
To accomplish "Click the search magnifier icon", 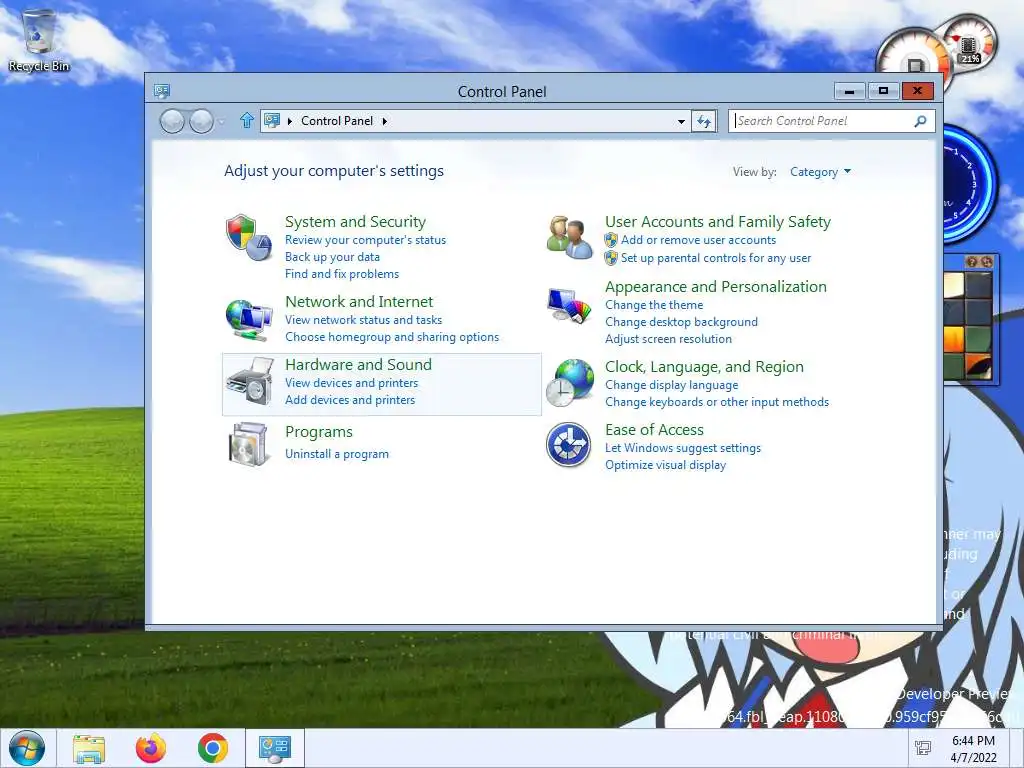I will (x=920, y=121).
